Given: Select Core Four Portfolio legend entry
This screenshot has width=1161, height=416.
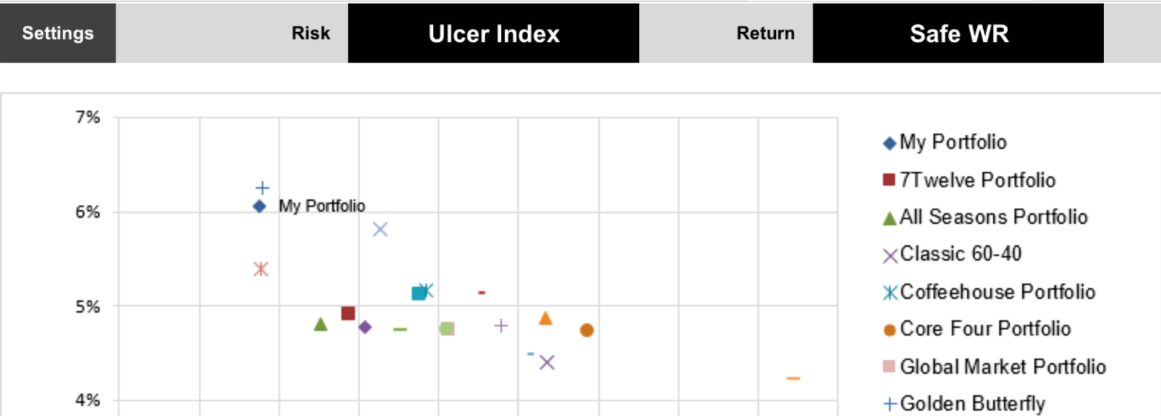Looking at the screenshot, I should click(x=985, y=329).
